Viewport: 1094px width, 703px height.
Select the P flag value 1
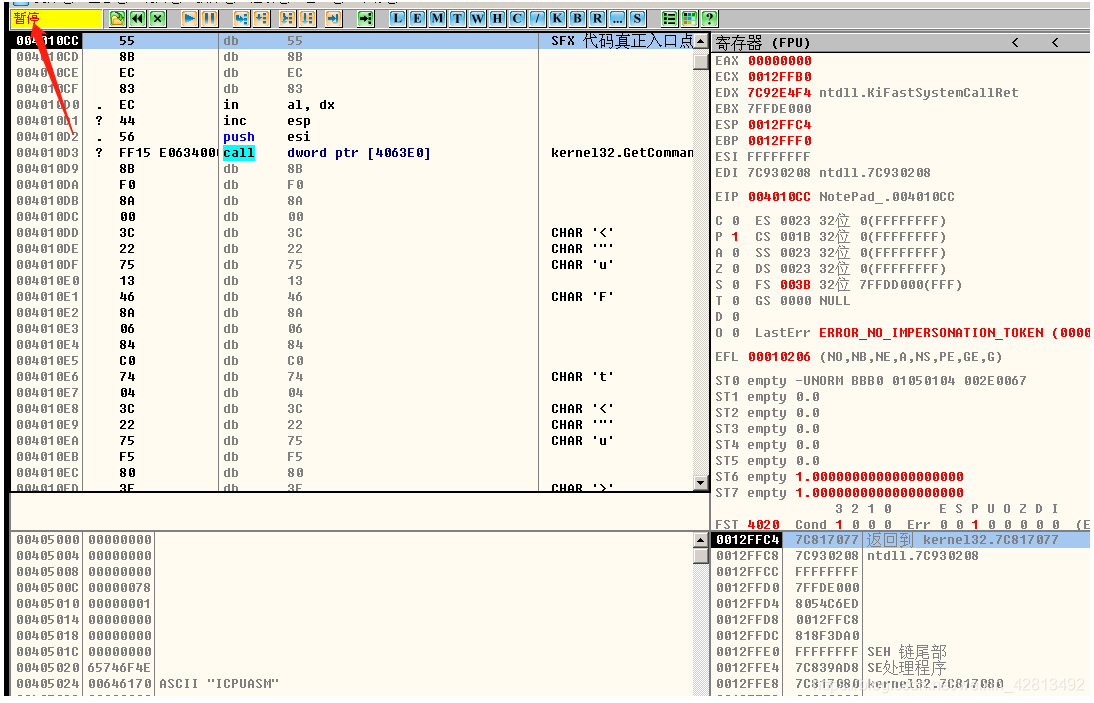coord(735,237)
